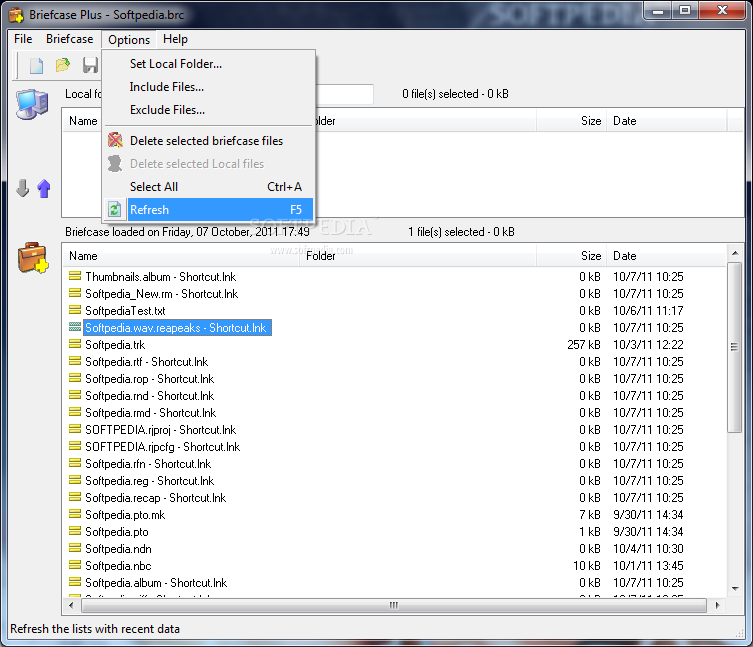This screenshot has height=647, width=753.
Task: Click the briefcase icon beside file list
Action: pyautogui.click(x=33, y=258)
